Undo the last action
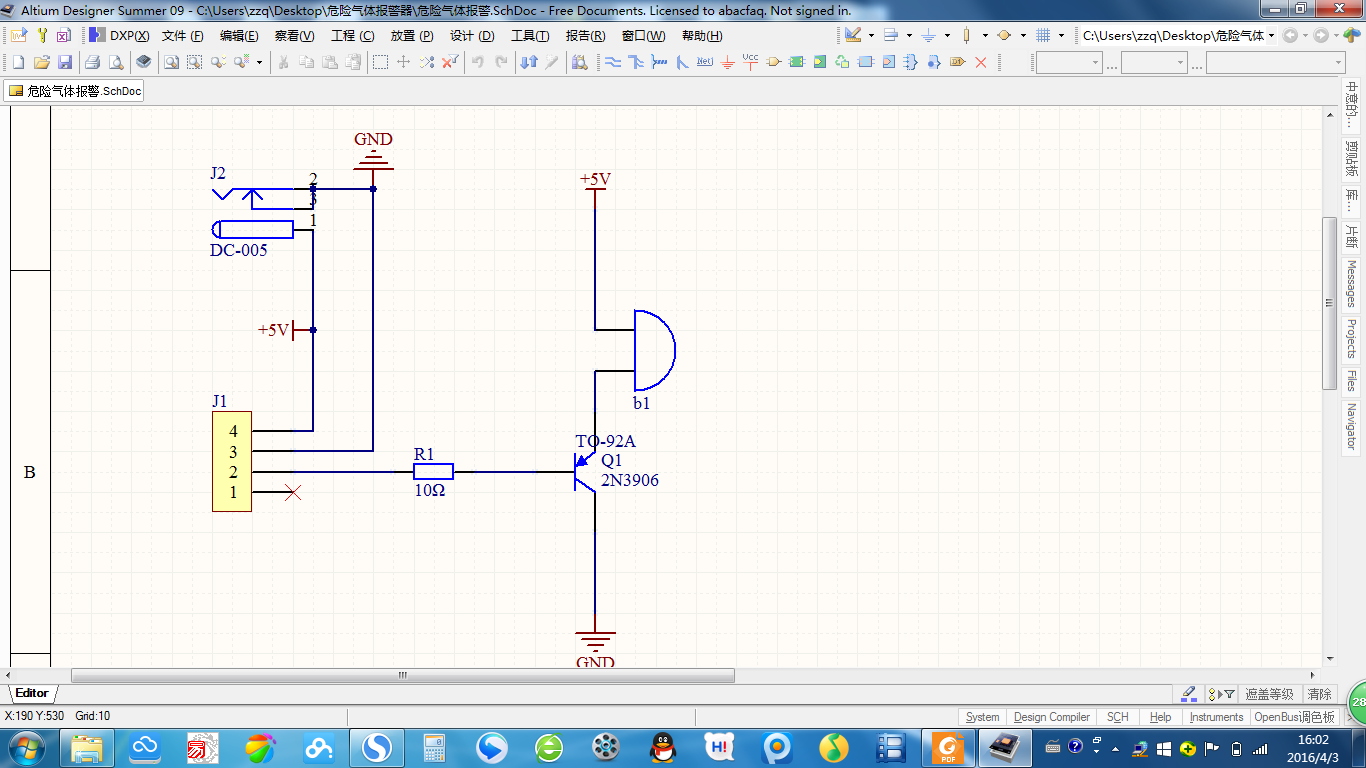Screen dimensions: 1366x768 click(x=478, y=62)
